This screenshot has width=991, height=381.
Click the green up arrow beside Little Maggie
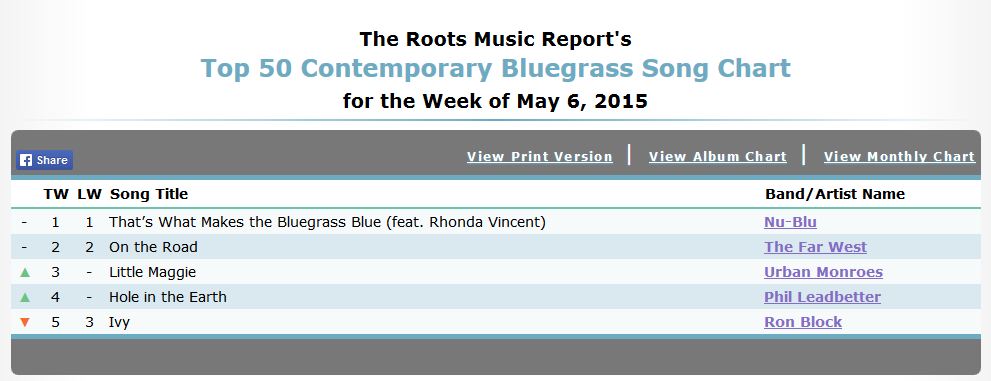pyautogui.click(x=25, y=272)
